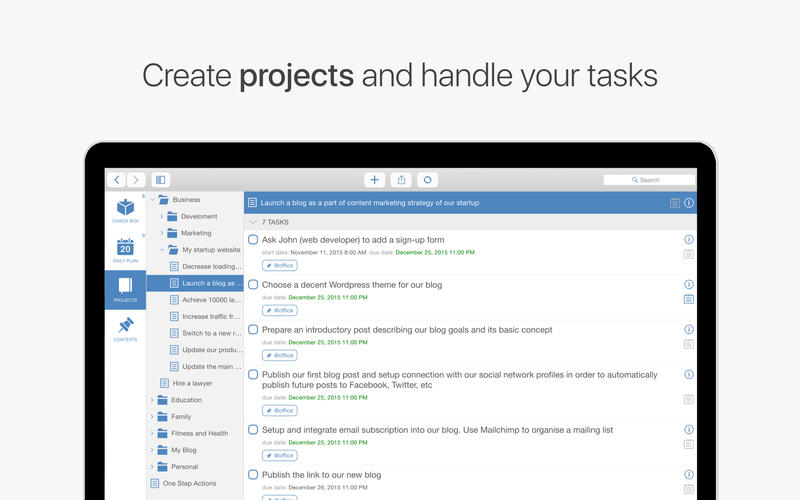This screenshot has height=500, width=800.
Task: Navigate back with the left arrow
Action: click(117, 180)
